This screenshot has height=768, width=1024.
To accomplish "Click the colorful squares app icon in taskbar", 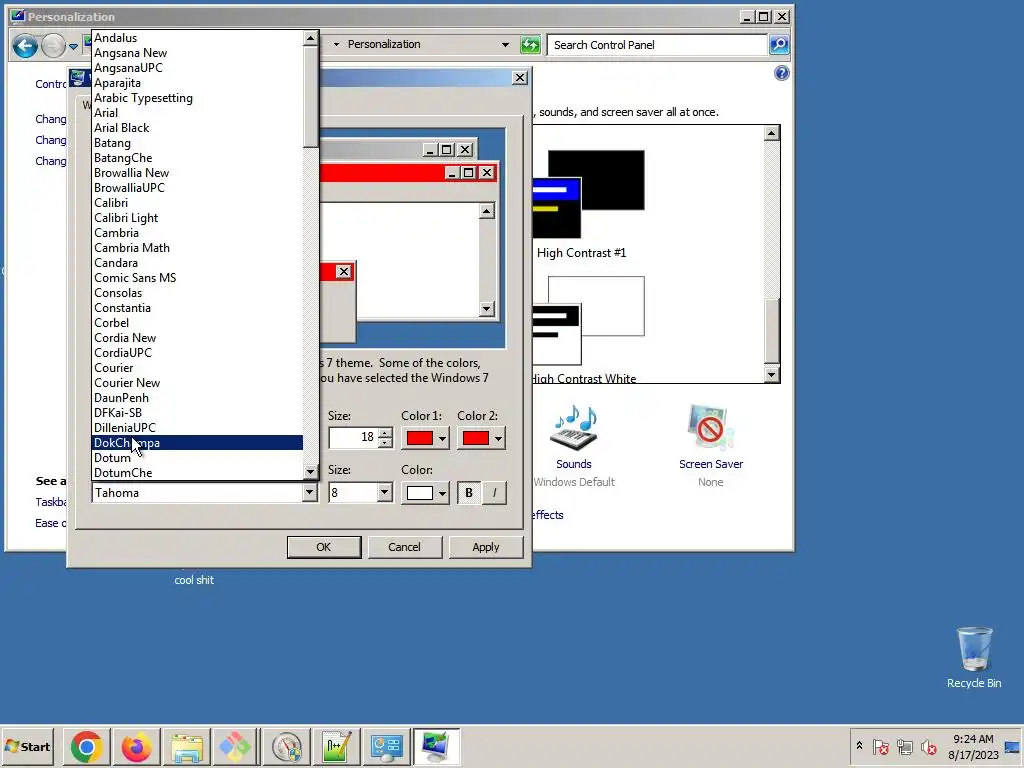I will tap(235, 746).
